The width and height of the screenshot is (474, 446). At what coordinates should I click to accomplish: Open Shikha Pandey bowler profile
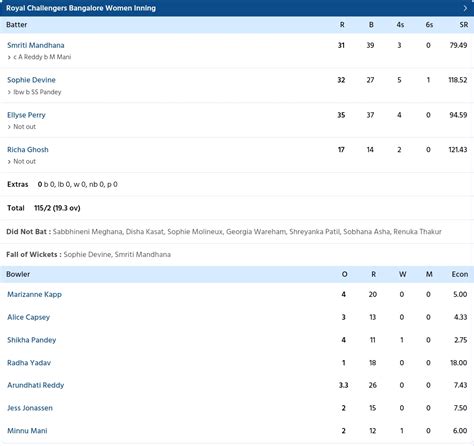click(32, 340)
